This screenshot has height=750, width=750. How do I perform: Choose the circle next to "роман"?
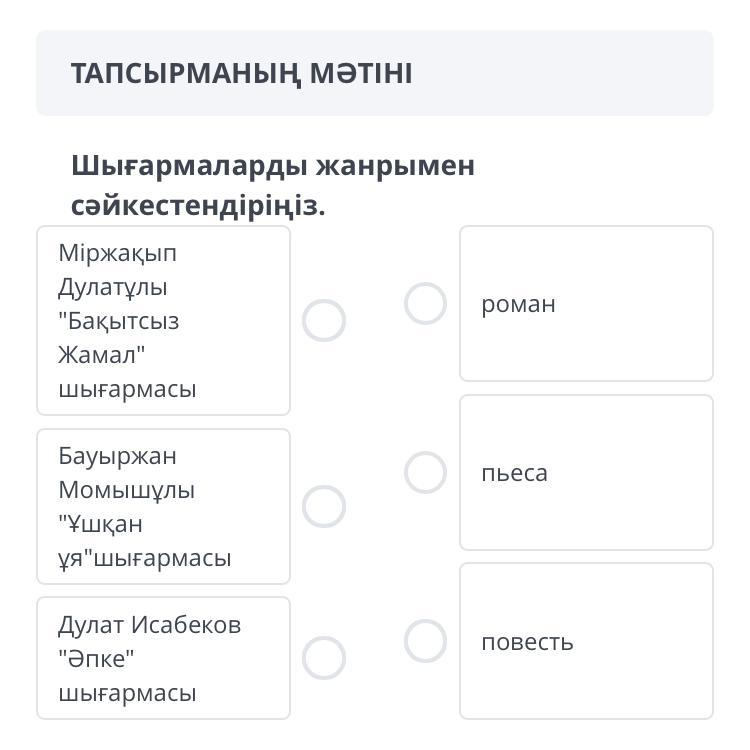coord(425,303)
